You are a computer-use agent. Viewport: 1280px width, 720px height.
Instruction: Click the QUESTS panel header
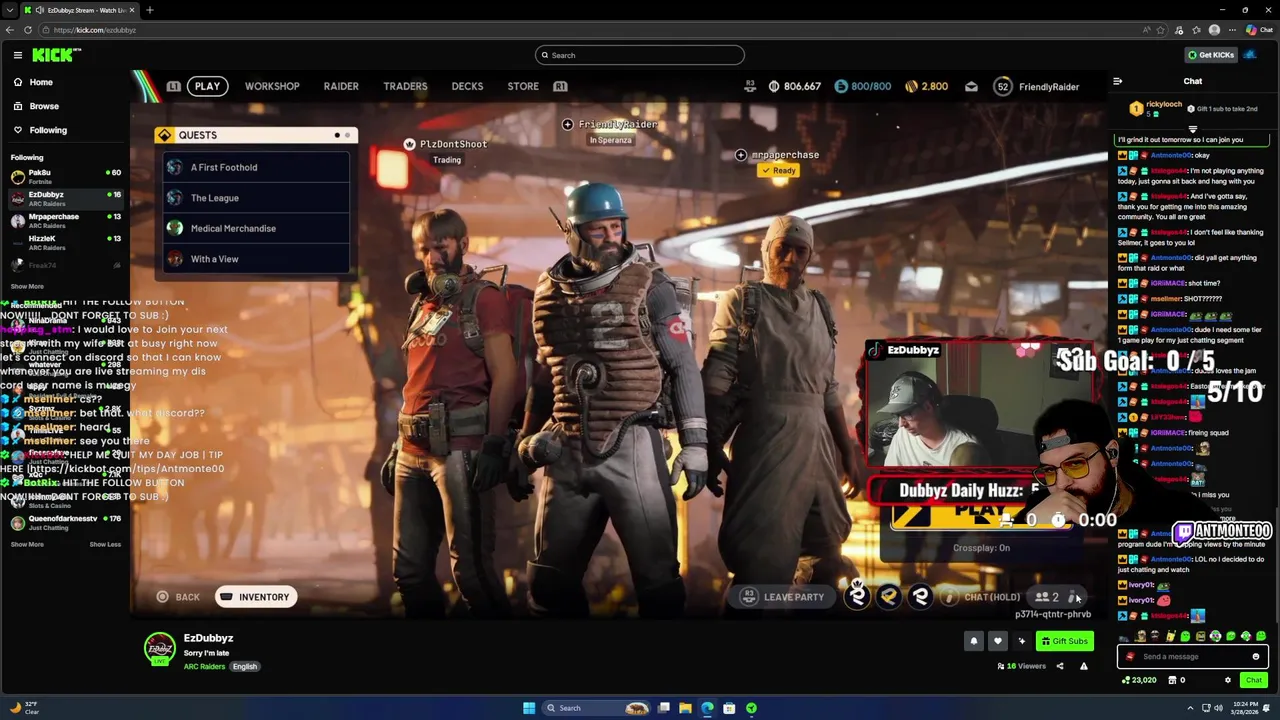(x=256, y=135)
